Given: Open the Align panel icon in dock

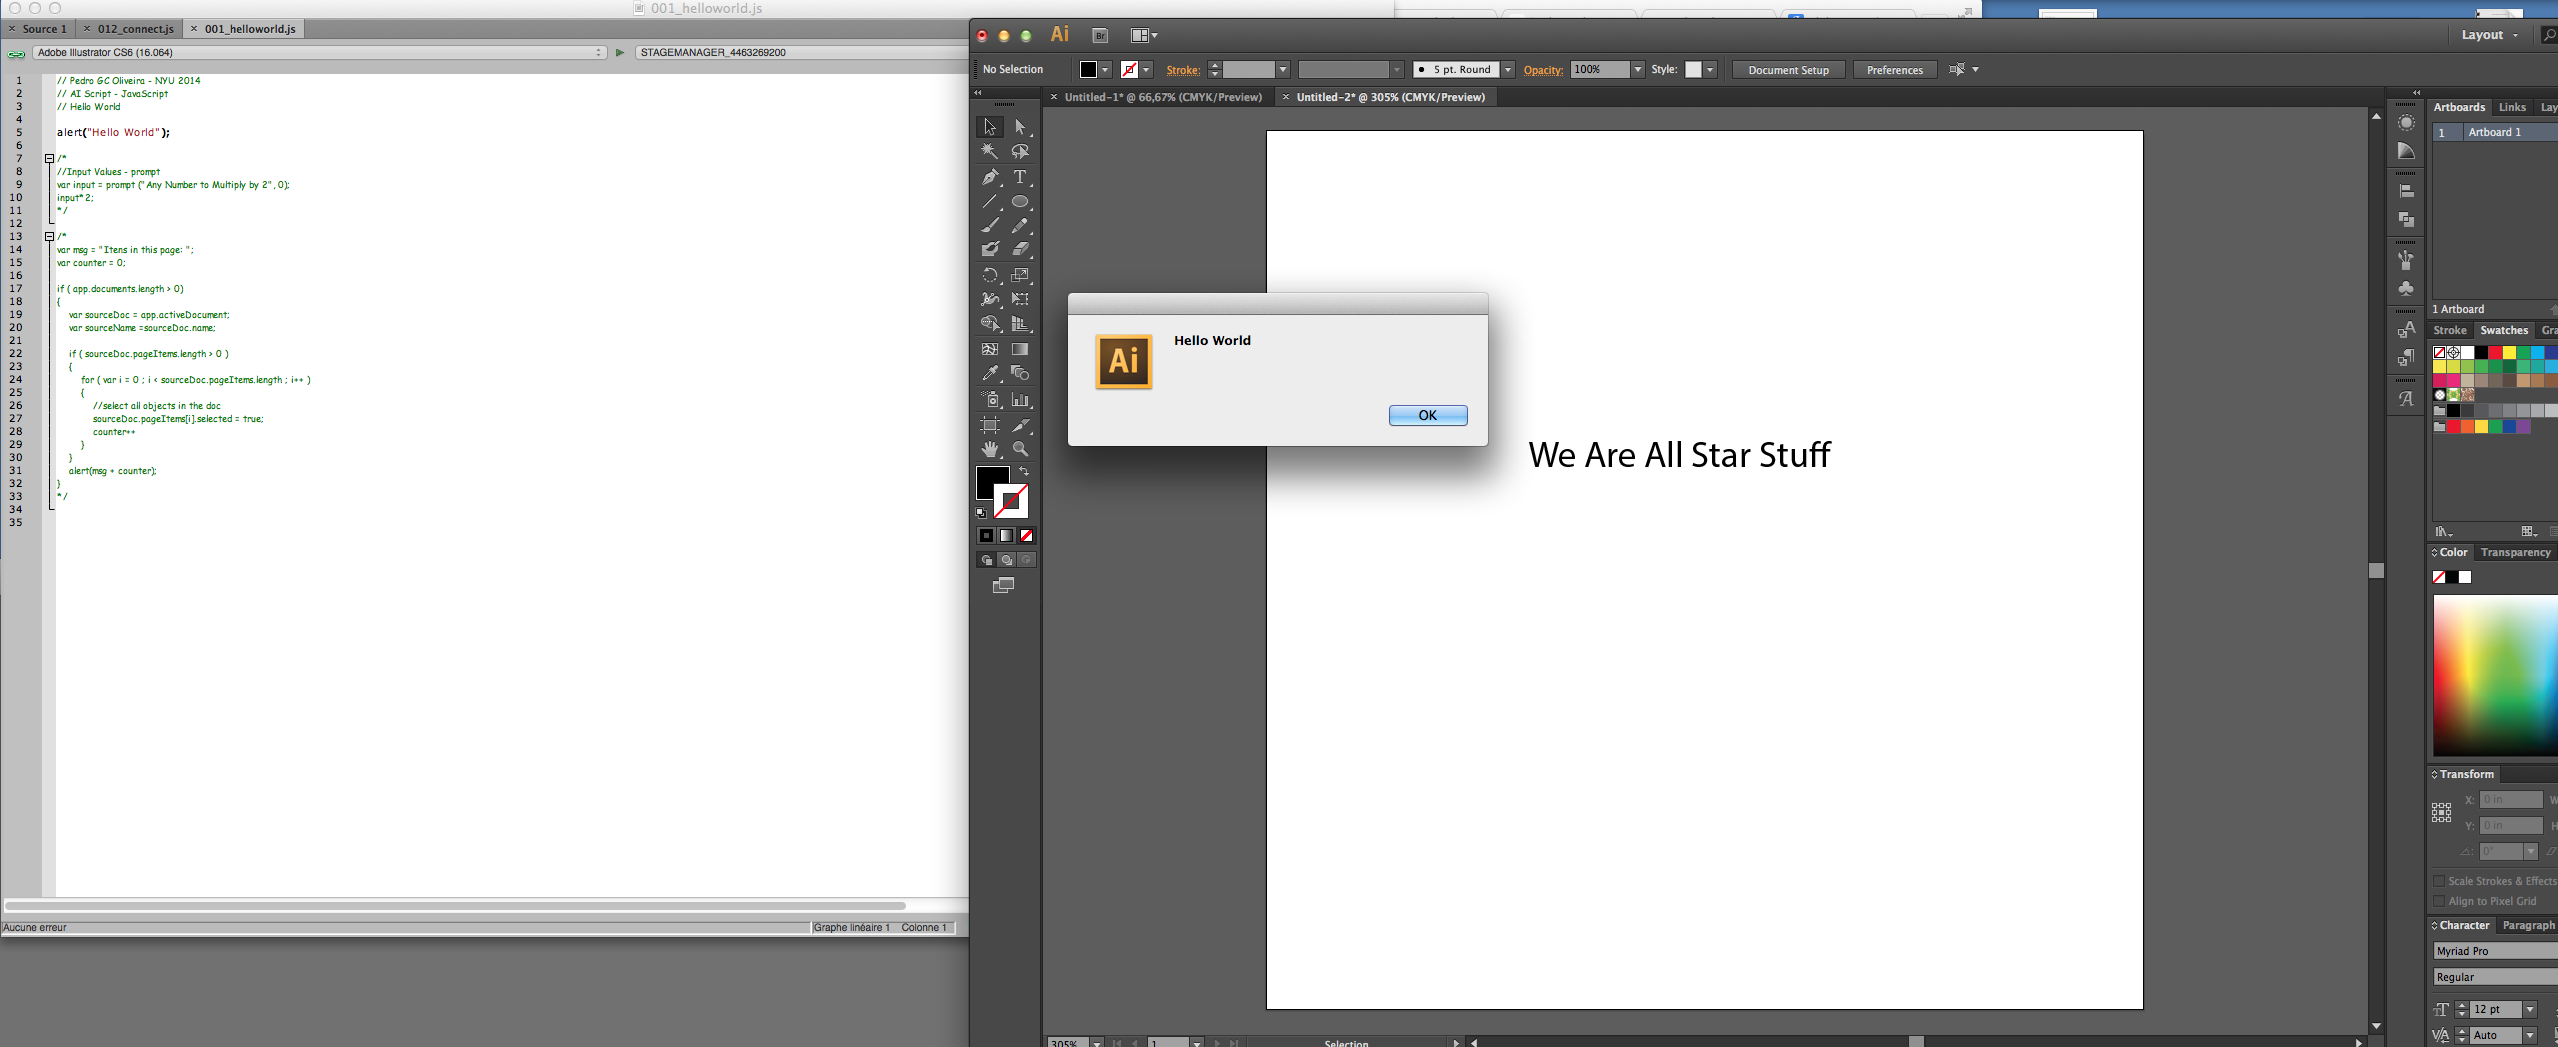Looking at the screenshot, I should coord(2406,191).
